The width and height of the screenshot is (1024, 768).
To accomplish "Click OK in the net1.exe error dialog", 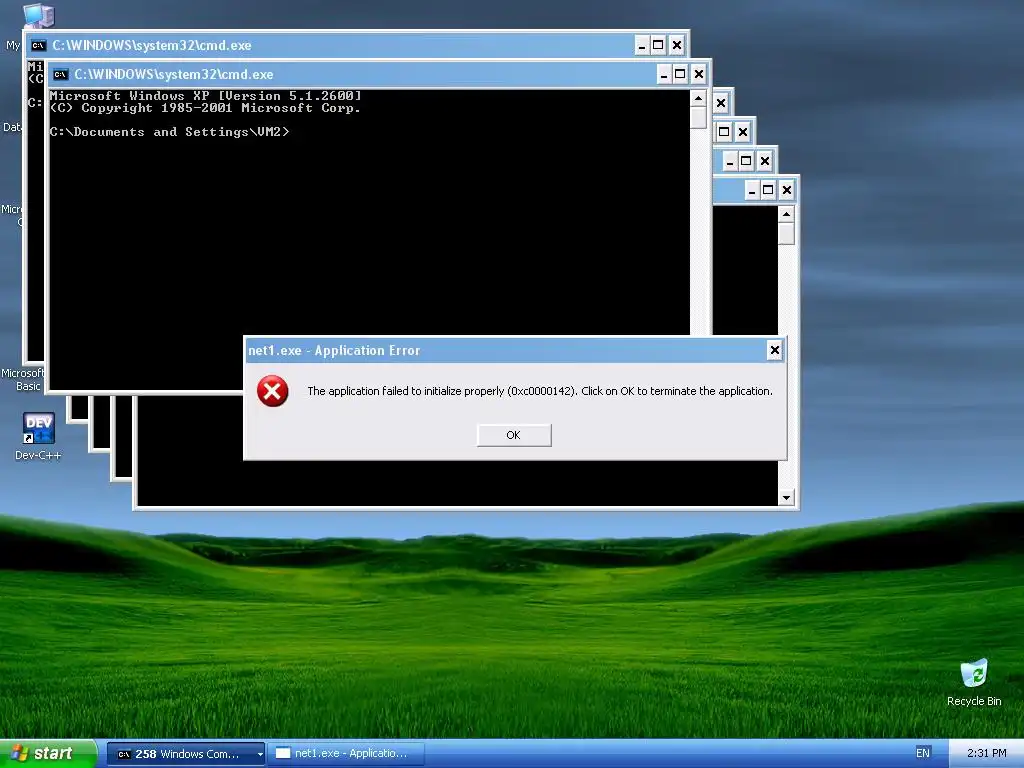I will click(x=514, y=435).
